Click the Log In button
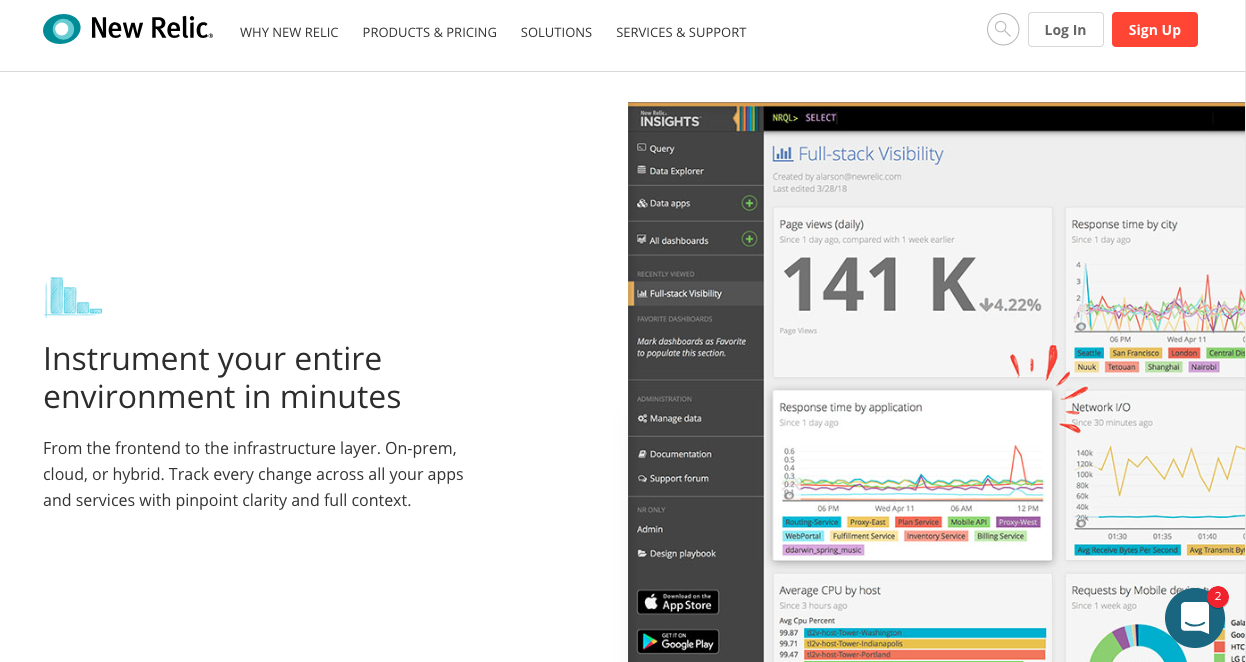This screenshot has width=1246, height=662. tap(1065, 29)
